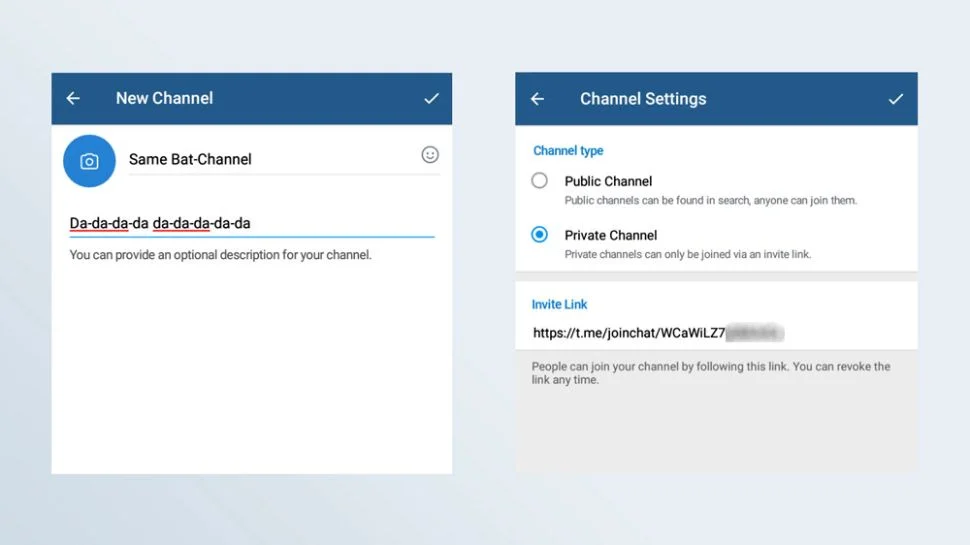
Task: Click the 'Channel type' section heading
Action: click(568, 151)
